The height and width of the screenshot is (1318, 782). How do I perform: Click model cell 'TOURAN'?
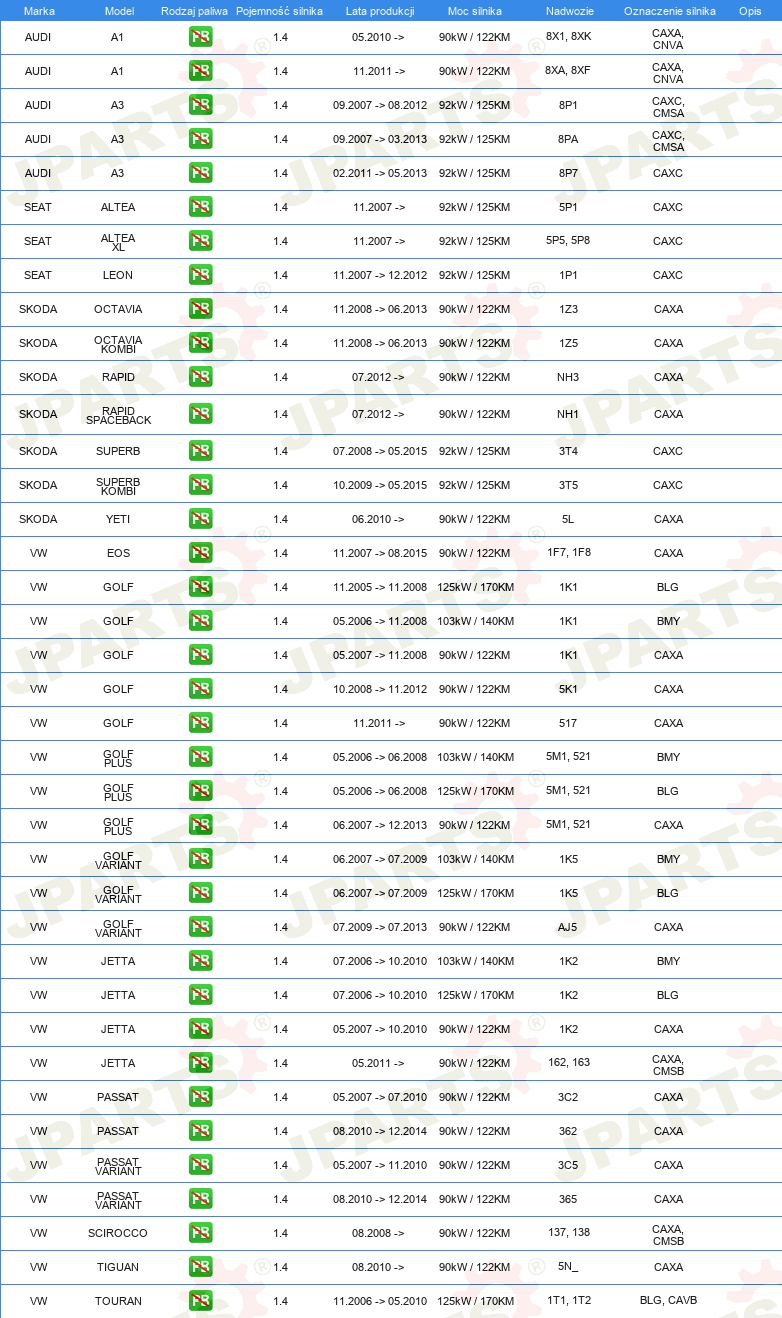coord(118,1301)
